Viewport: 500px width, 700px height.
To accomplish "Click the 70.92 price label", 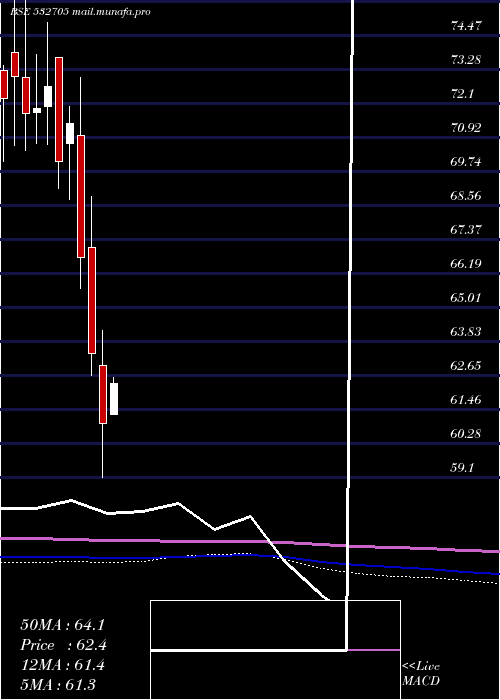I will pyautogui.click(x=466, y=128).
